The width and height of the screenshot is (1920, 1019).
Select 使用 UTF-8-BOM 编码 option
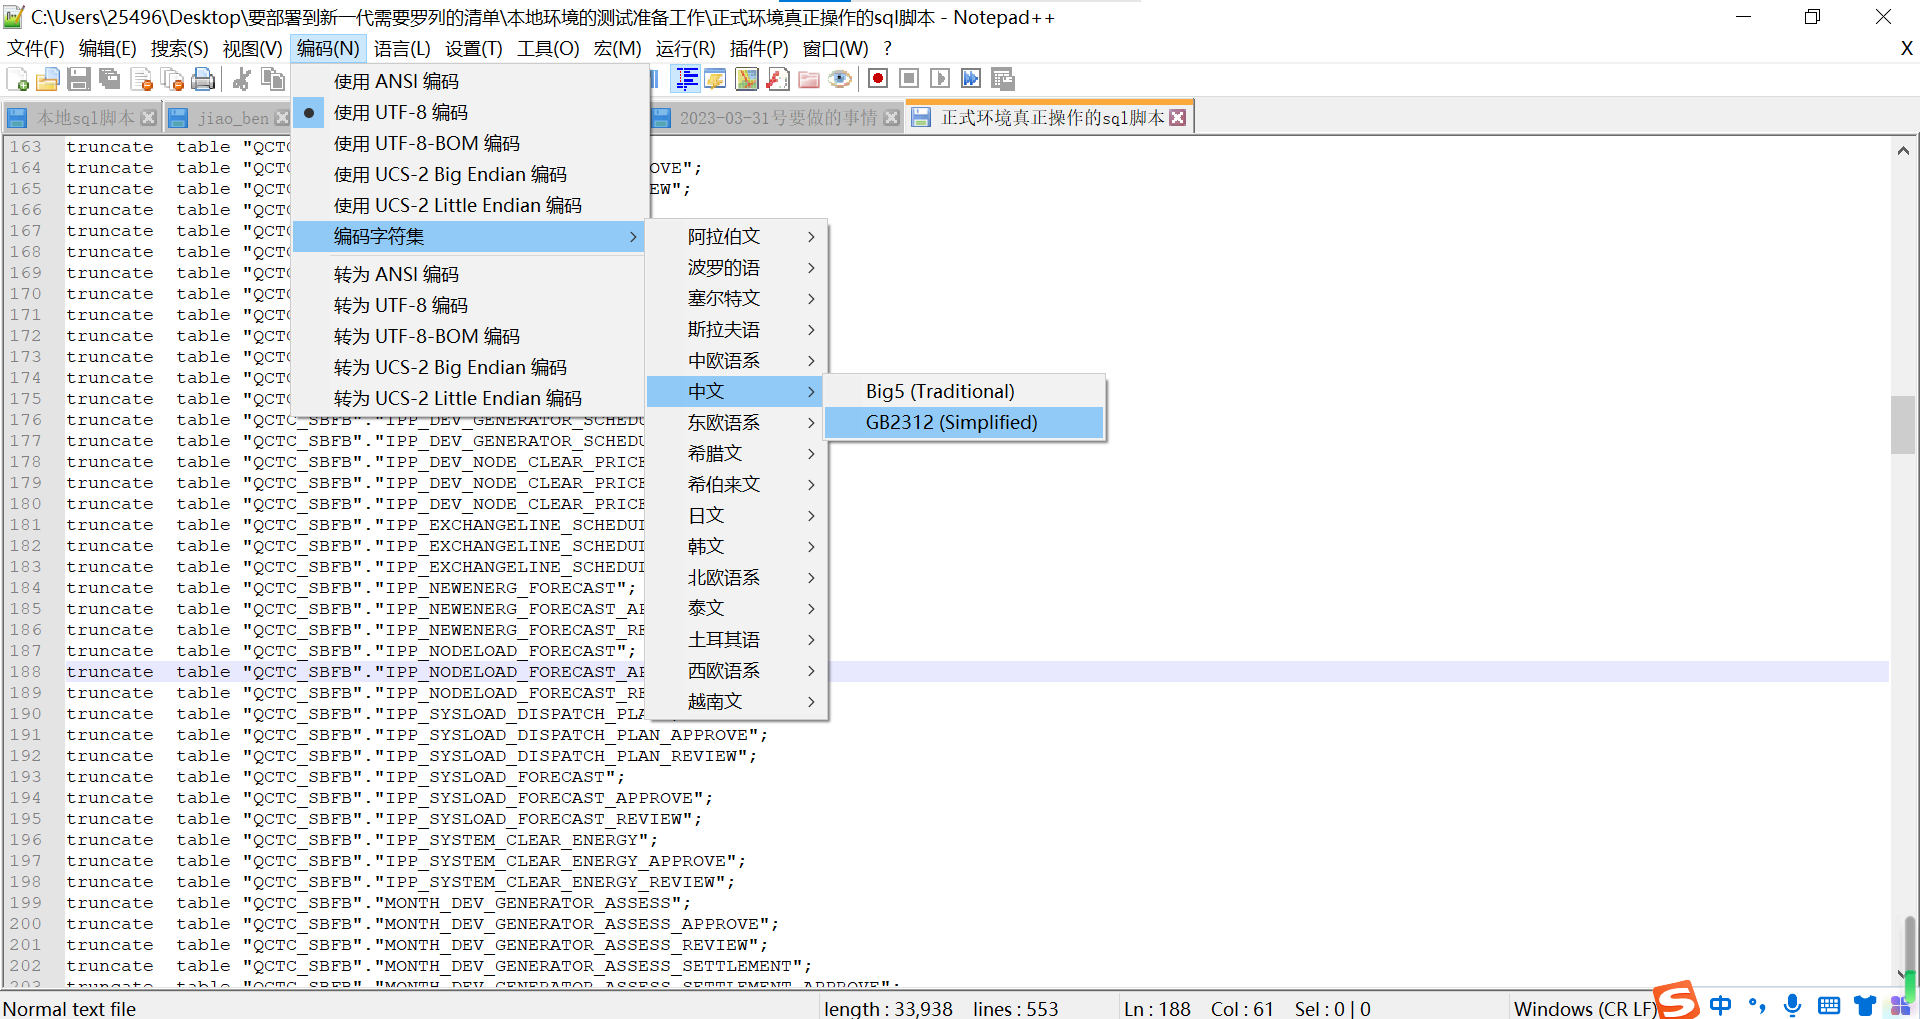(x=470, y=143)
